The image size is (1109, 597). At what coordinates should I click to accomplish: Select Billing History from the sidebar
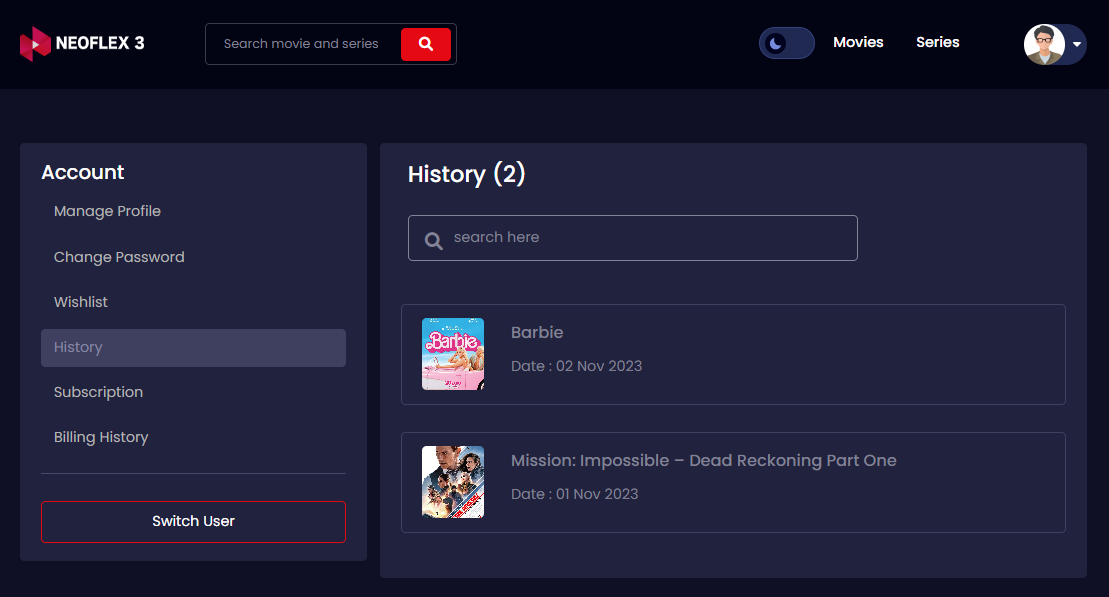[101, 437]
